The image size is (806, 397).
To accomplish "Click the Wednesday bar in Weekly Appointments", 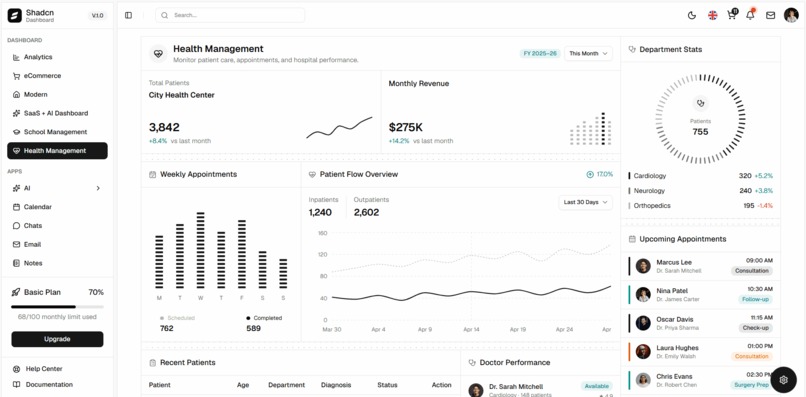I will click(x=200, y=250).
